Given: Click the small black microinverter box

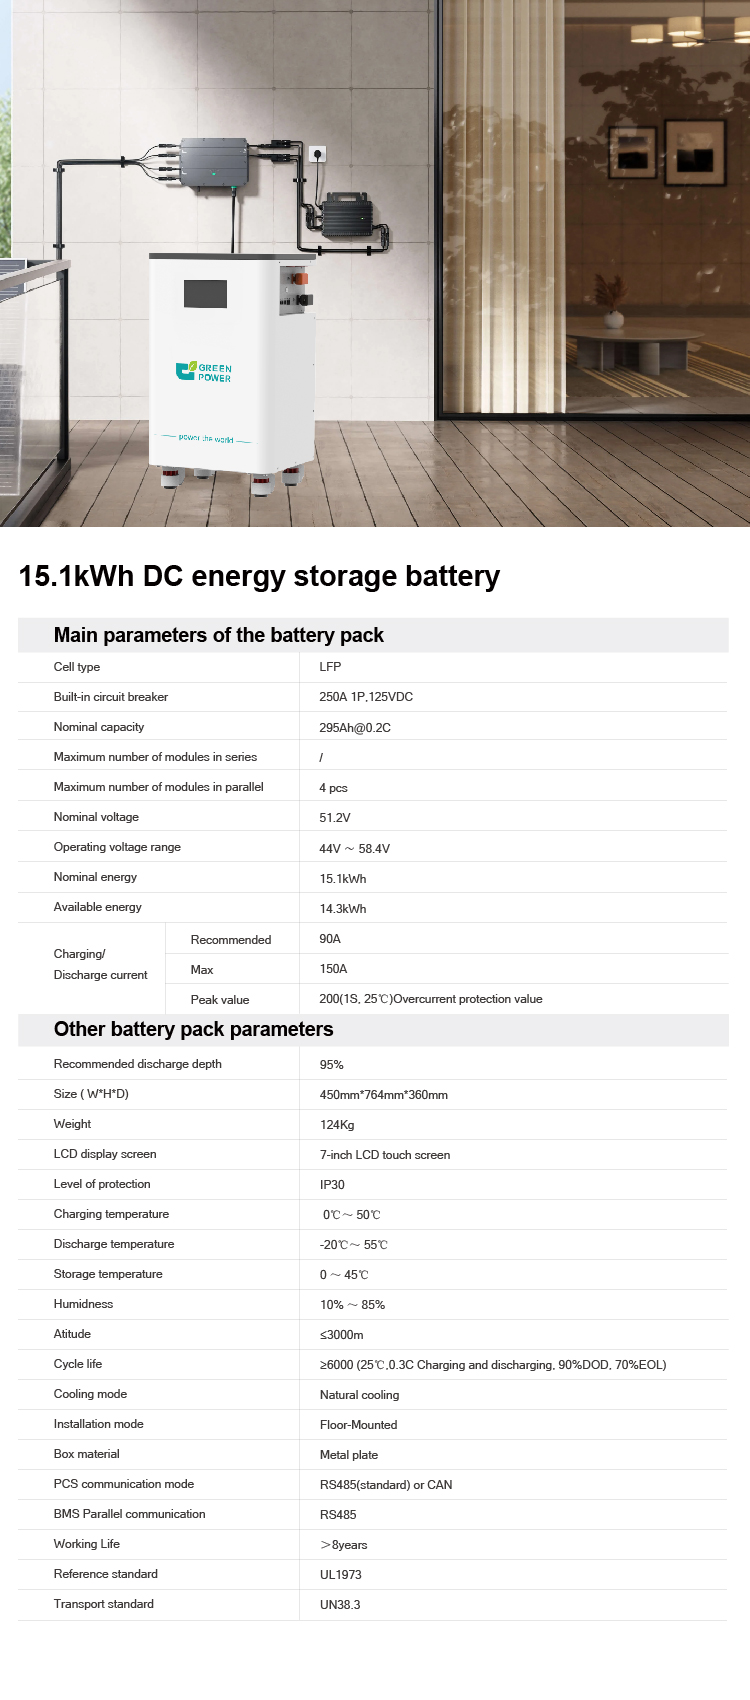Looking at the screenshot, I should click(x=346, y=215).
